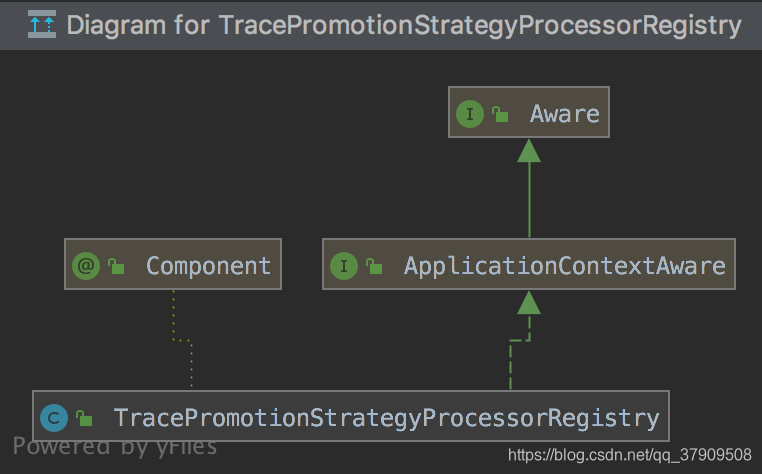The width and height of the screenshot is (762, 474).
Task: Click the lock icon beside TracePromotionStrategyProcessorRegistry
Action: 84,418
